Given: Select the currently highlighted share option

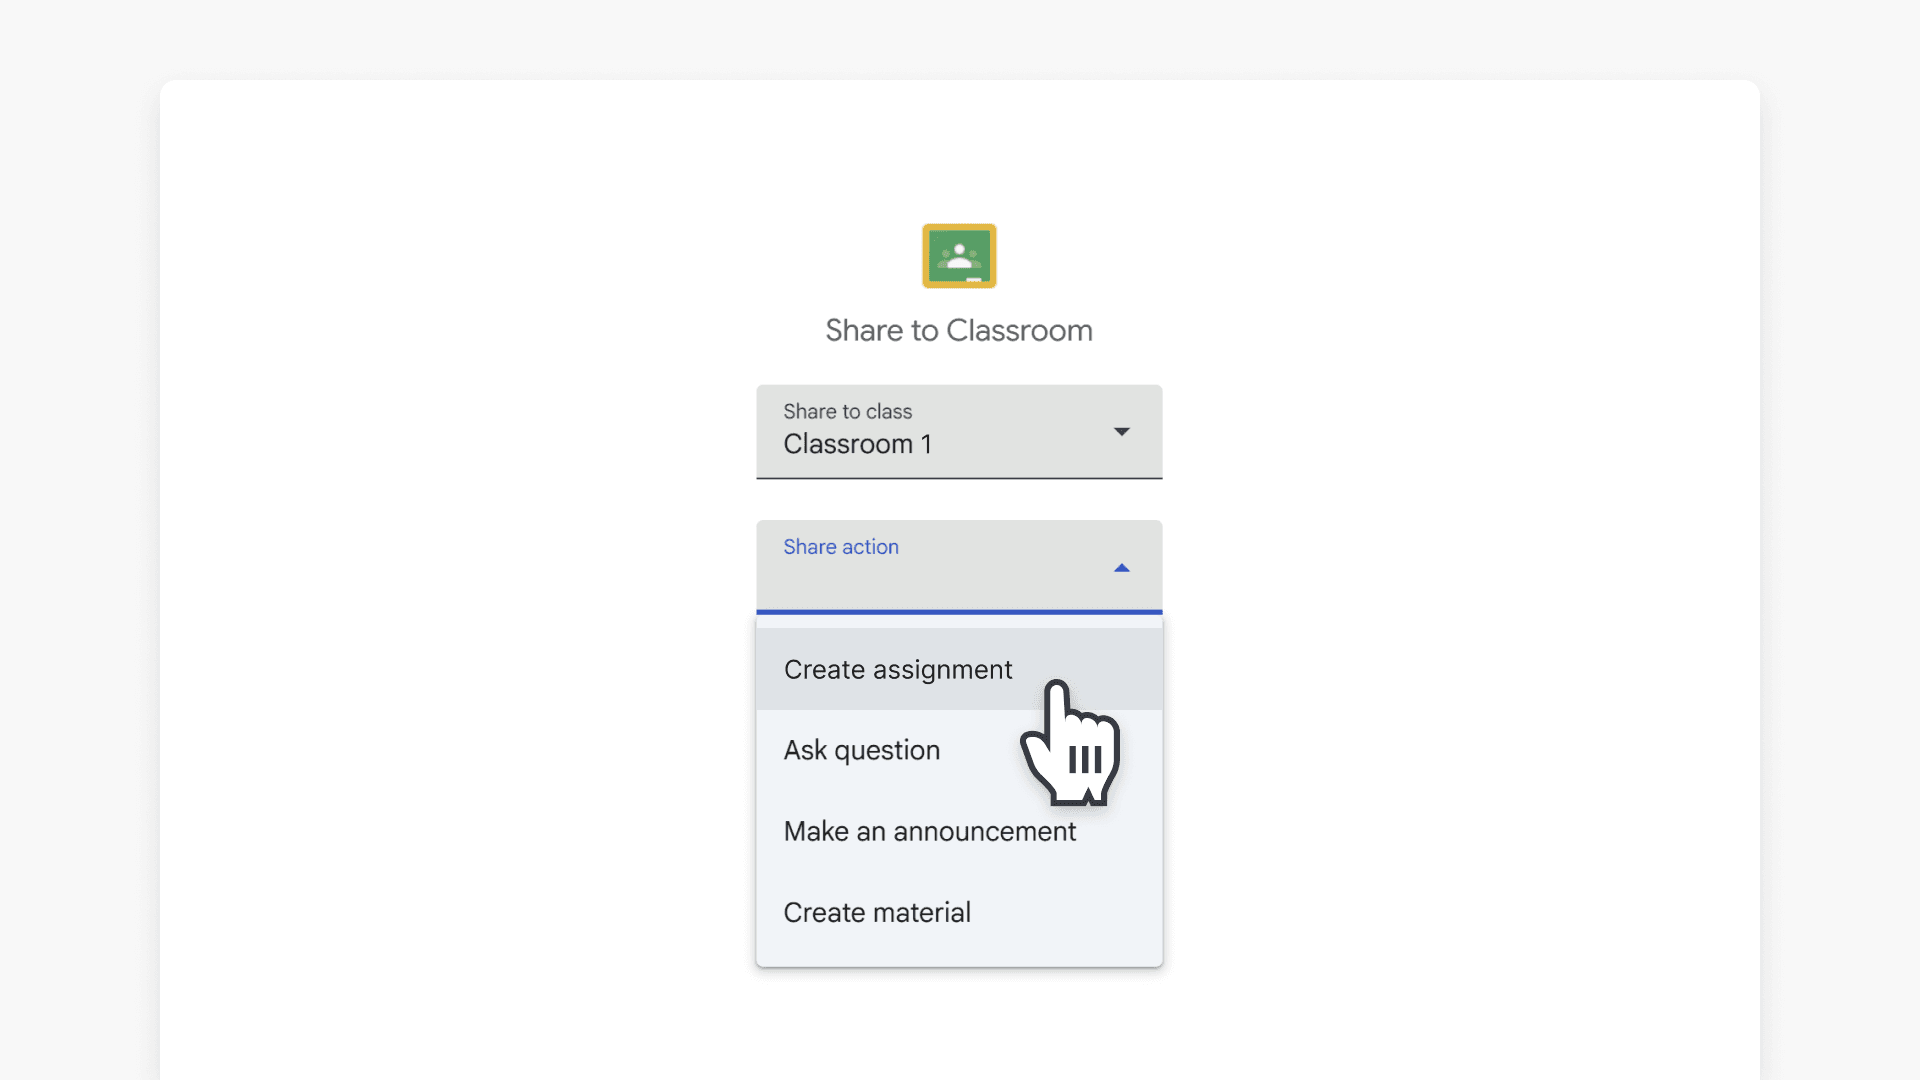Looking at the screenshot, I should click(x=898, y=669).
